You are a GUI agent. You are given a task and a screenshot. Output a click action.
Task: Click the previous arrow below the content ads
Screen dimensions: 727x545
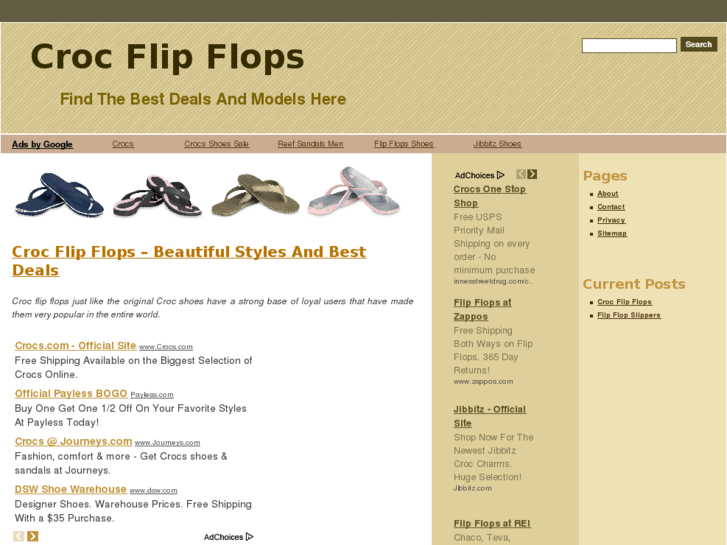coord(19,536)
